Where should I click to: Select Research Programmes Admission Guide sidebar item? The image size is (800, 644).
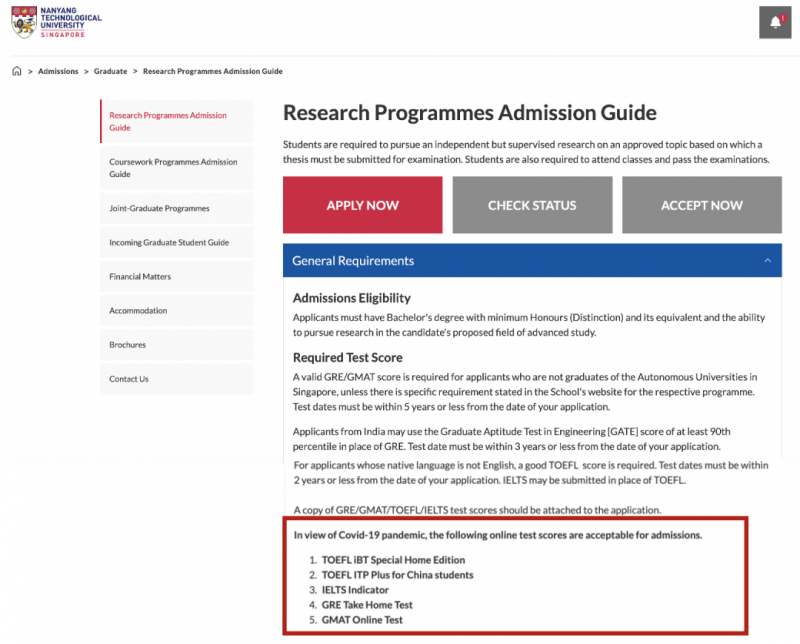[x=177, y=121]
